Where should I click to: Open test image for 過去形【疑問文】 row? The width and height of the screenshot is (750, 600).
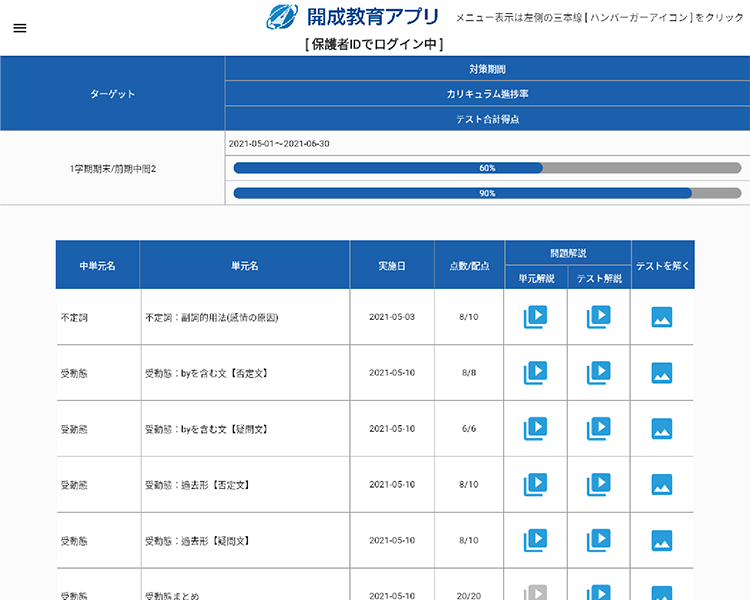coord(662,541)
